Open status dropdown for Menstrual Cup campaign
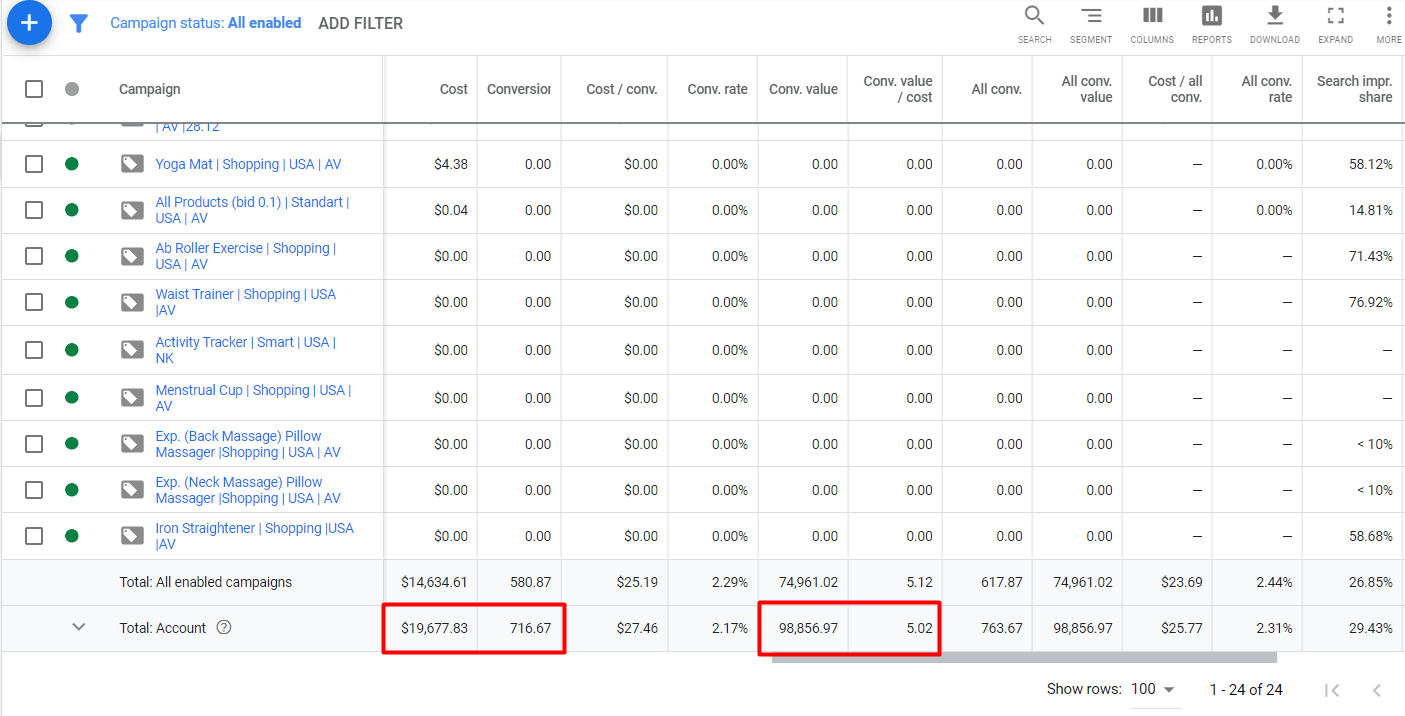Image resolution: width=1405 pixels, height=716 pixels. [72, 398]
